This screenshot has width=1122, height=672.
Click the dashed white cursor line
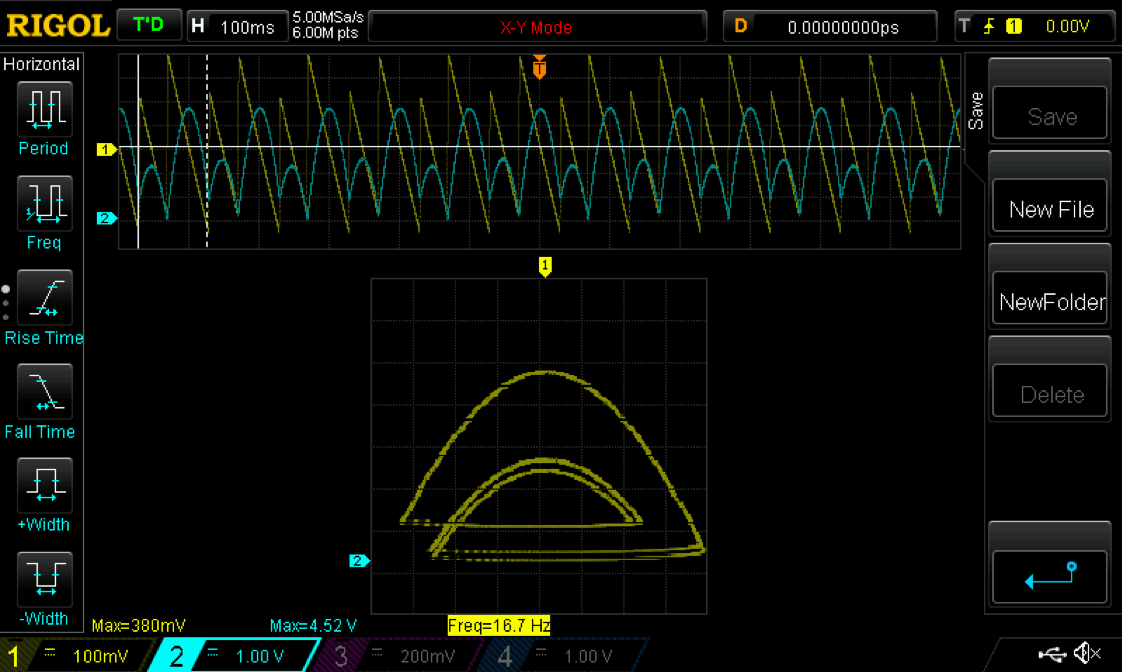pos(207,152)
